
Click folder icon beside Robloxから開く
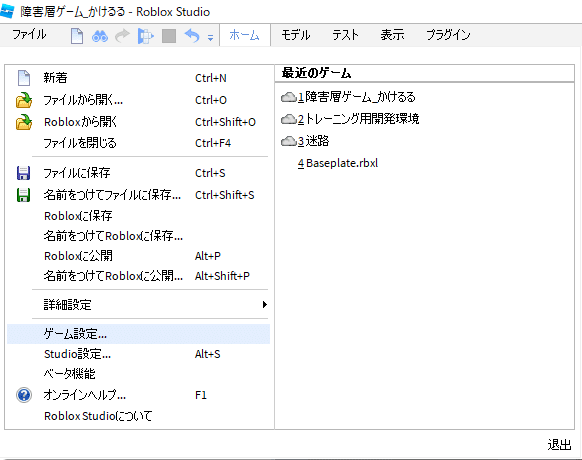24,122
